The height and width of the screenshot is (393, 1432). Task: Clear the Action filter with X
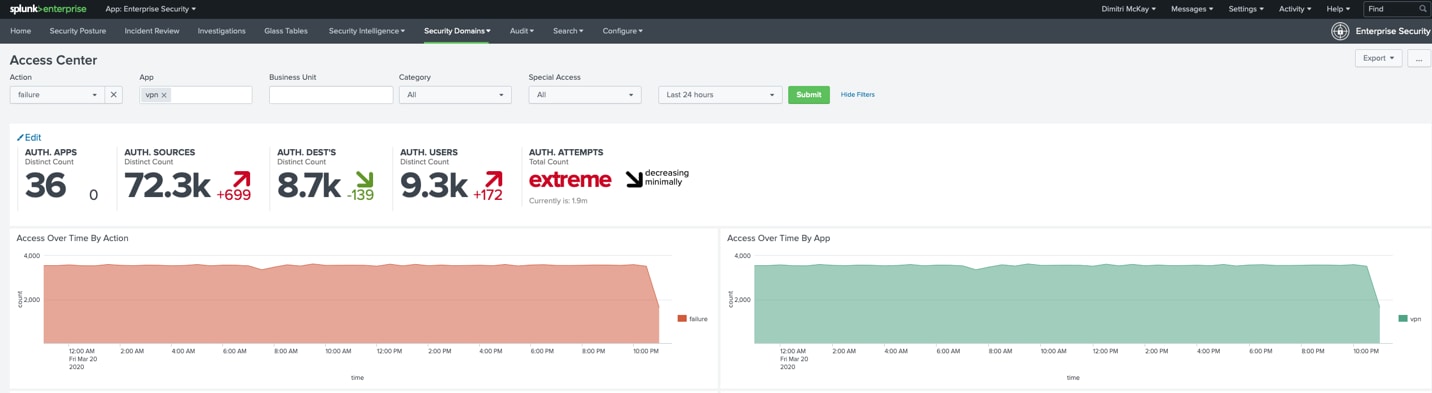[114, 95]
